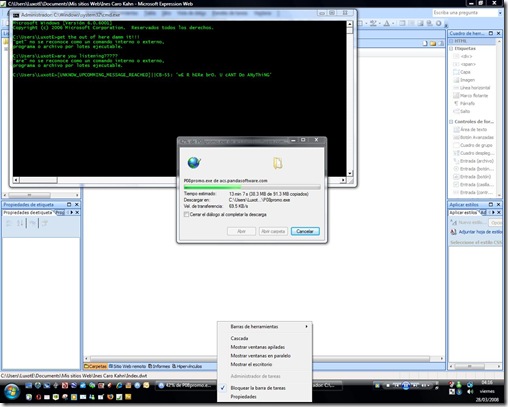Open the Firefox icon in quick launch
Screen dimensions: 508x407
pyautogui.click(x=110, y=397)
